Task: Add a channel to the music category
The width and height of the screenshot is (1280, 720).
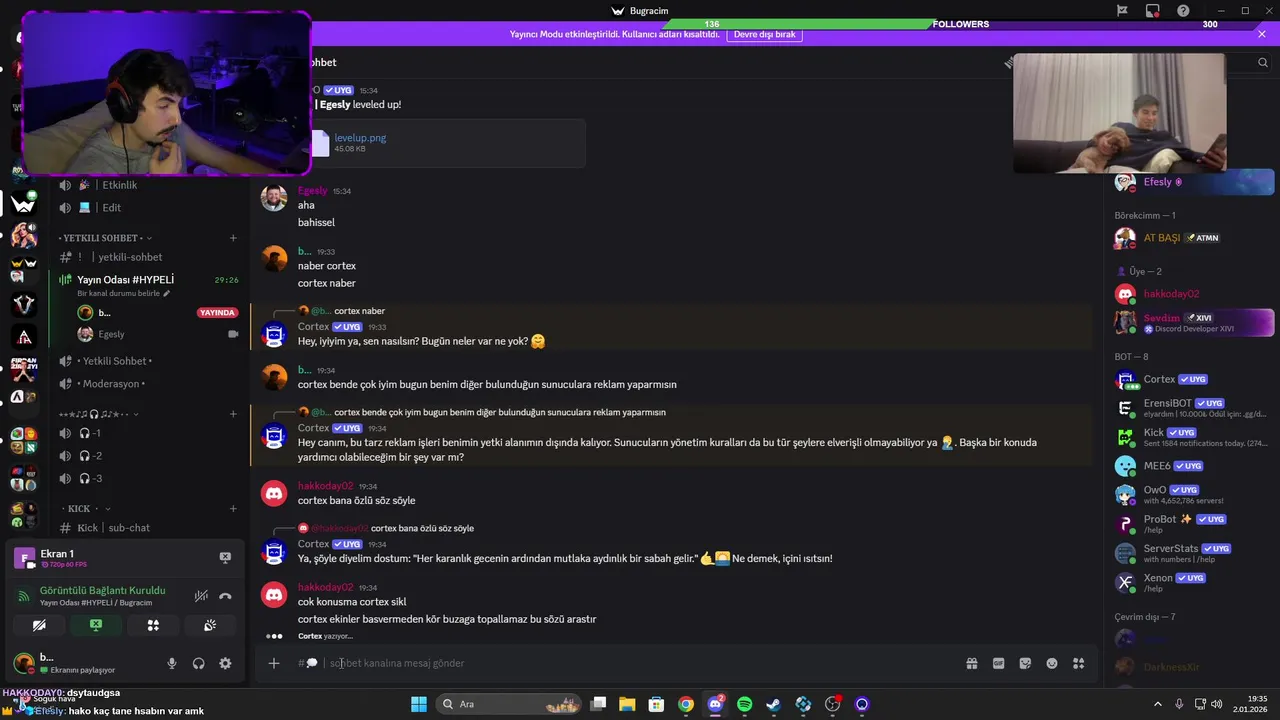Action: pyautogui.click(x=233, y=414)
